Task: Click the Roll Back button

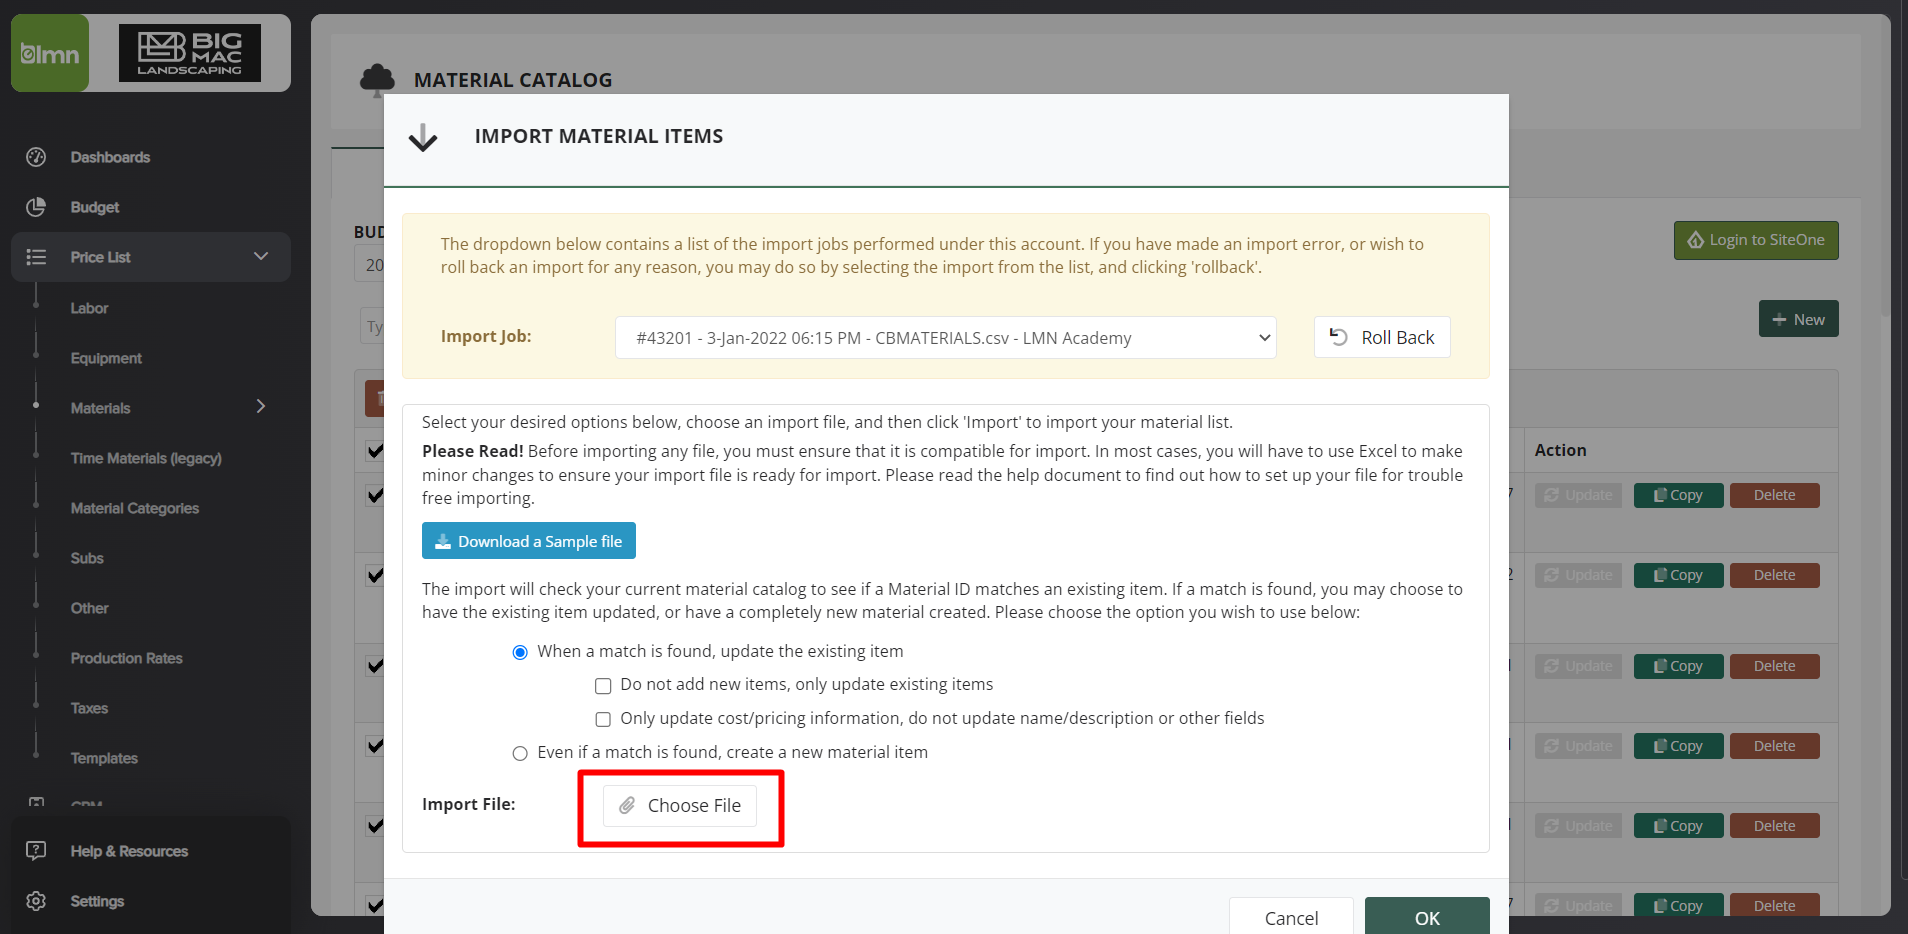Action: tap(1381, 338)
